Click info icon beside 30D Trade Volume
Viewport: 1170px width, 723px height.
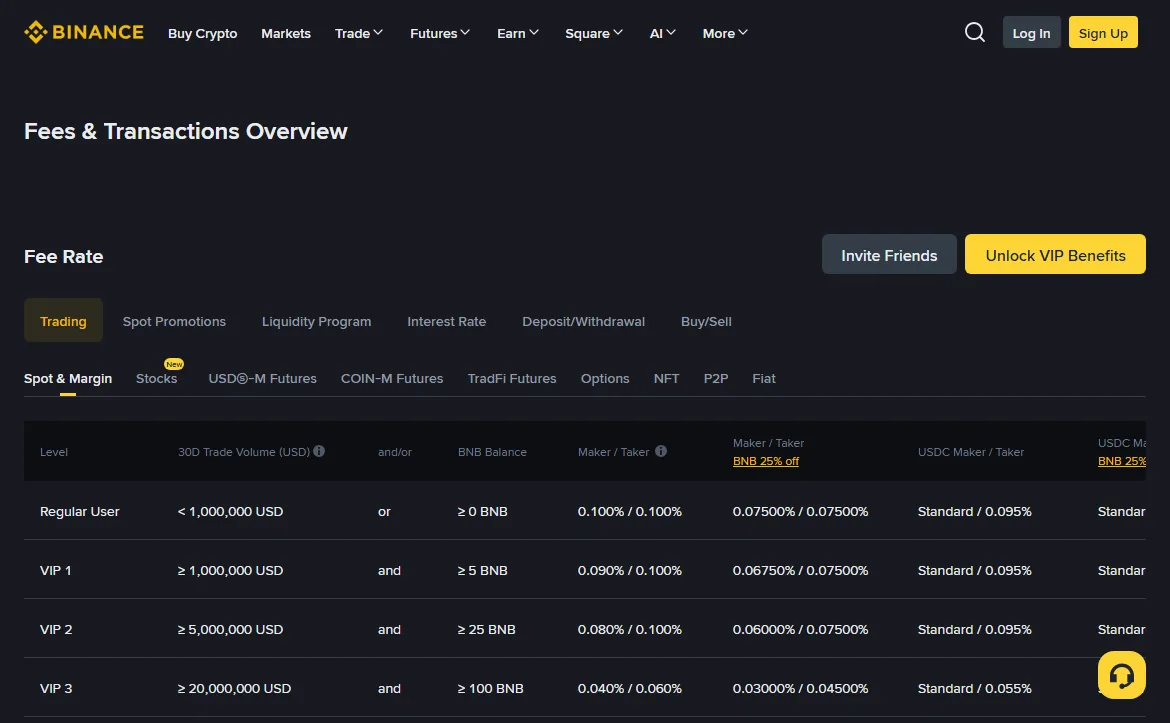pyautogui.click(x=319, y=451)
